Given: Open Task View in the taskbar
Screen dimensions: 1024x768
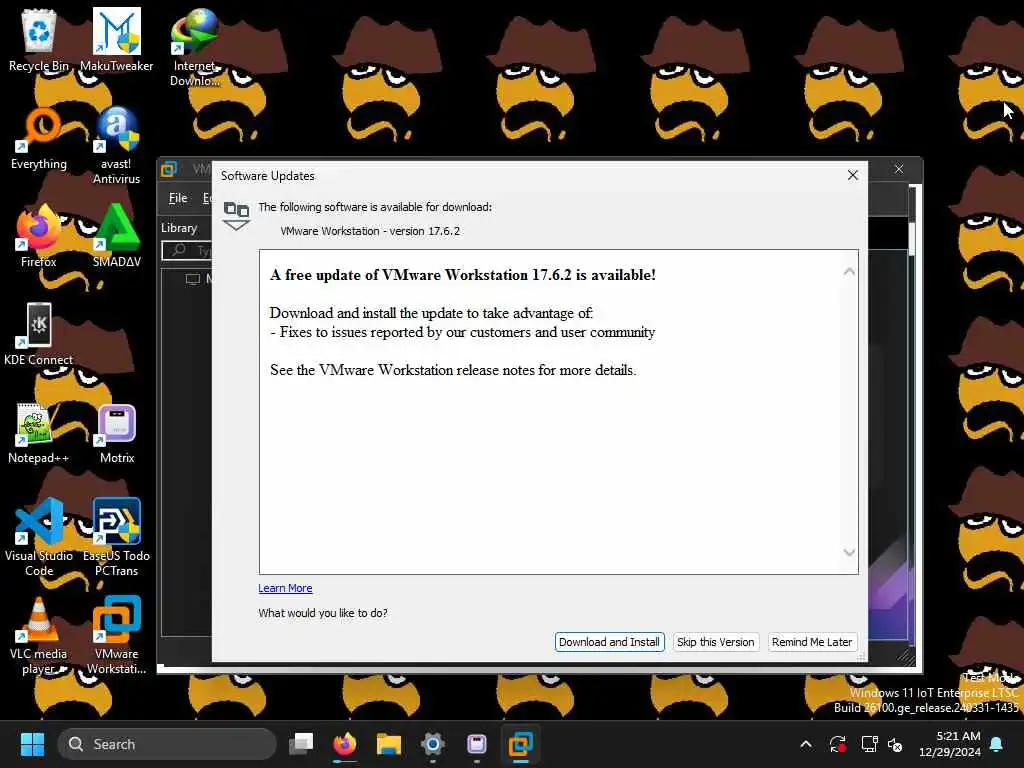Looking at the screenshot, I should coord(301,744).
